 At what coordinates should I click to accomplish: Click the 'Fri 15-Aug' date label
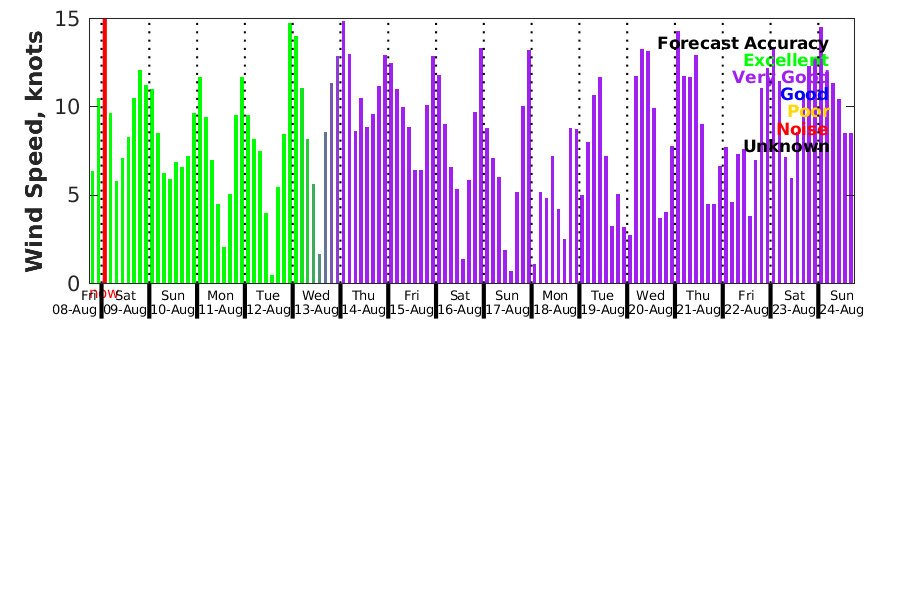tap(412, 303)
